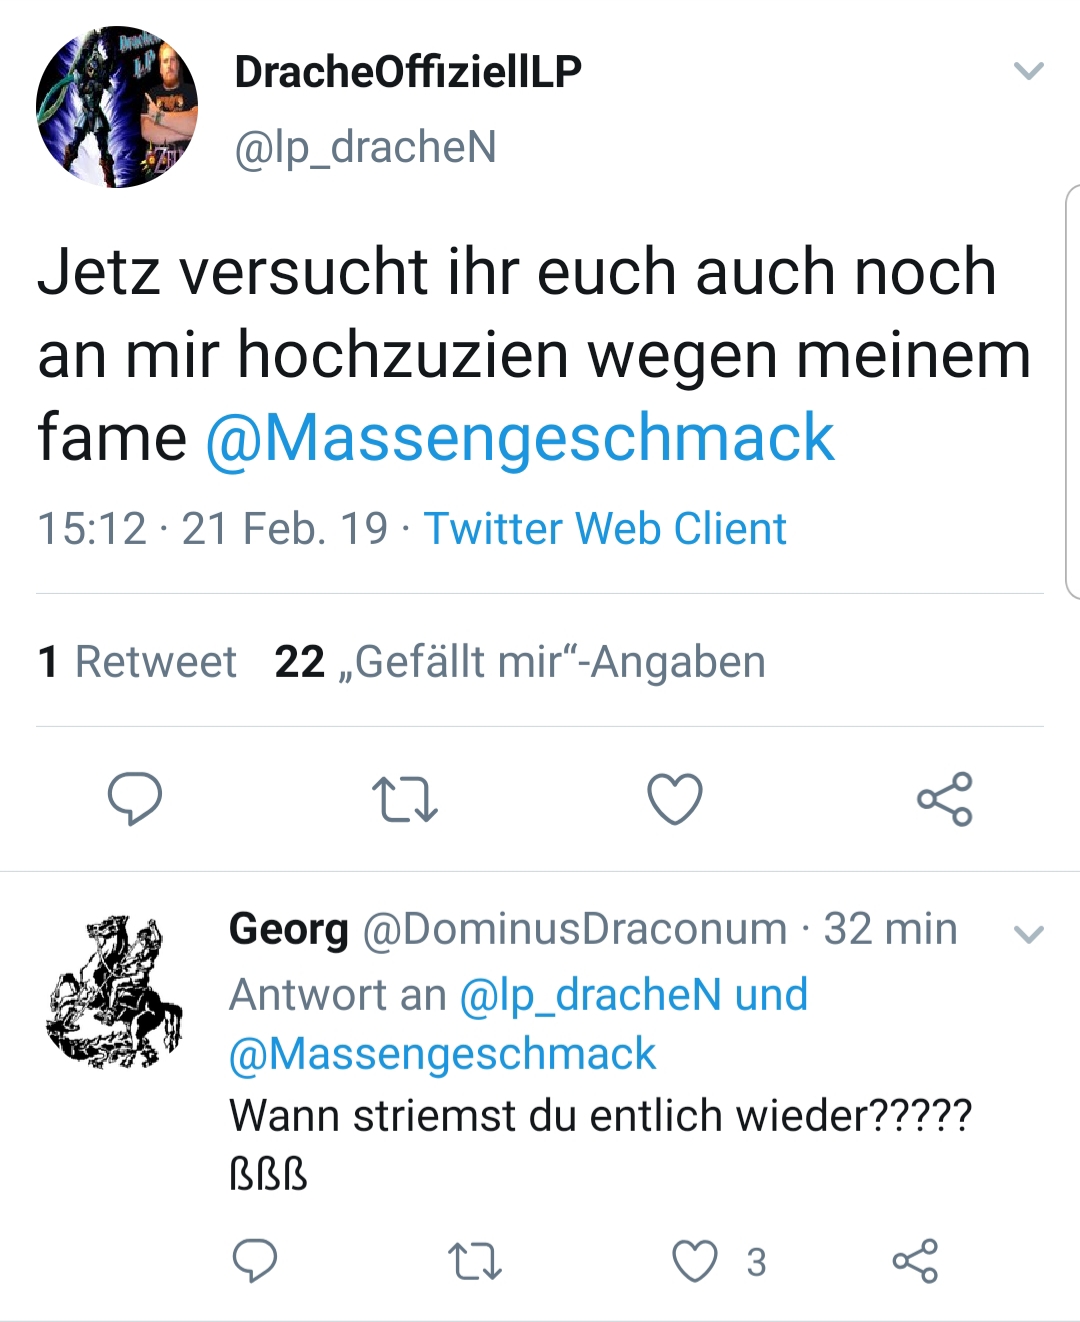Retweet Georg's reply
This screenshot has height=1322, width=1080.
tap(474, 1261)
